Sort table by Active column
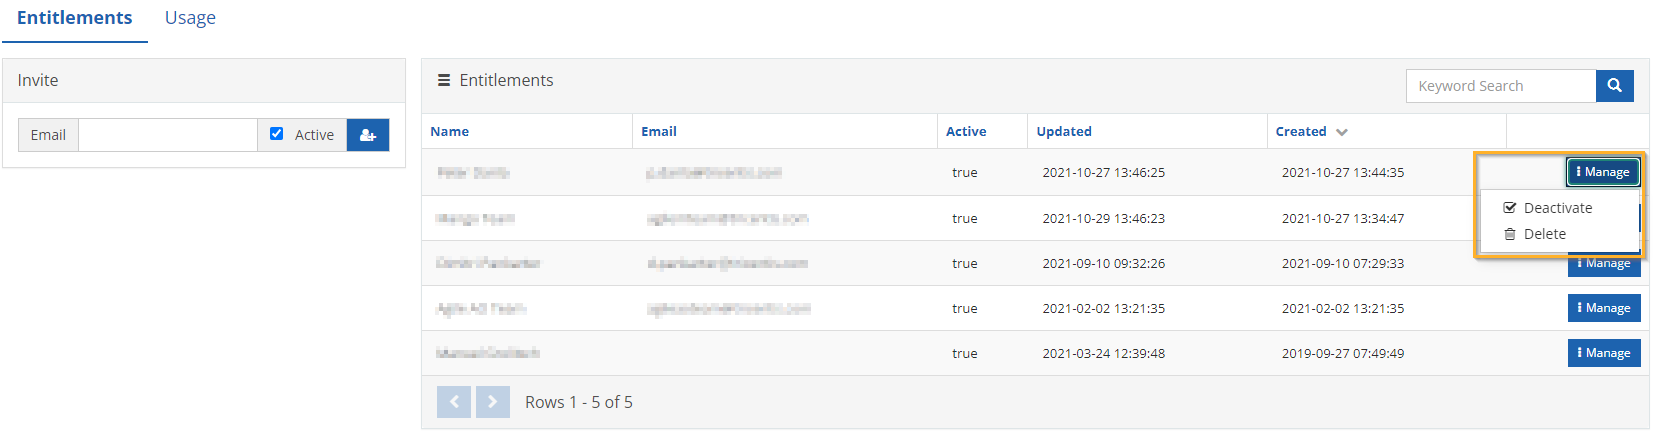Screen dimensions: 1653x437 966,132
